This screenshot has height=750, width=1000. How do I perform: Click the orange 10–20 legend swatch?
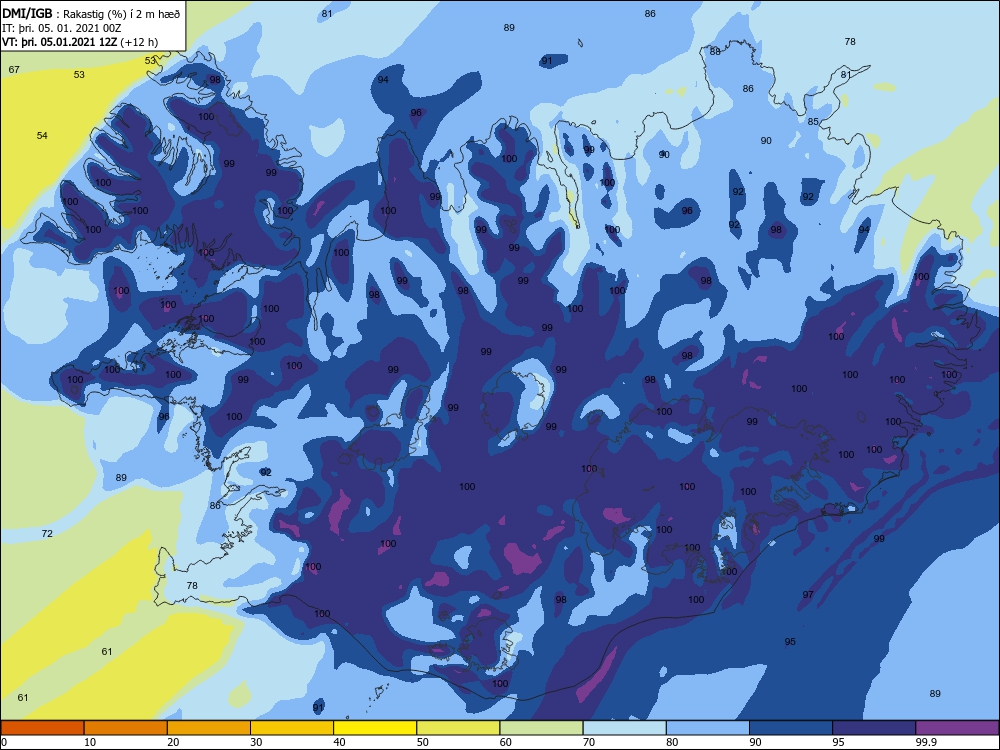pyautogui.click(x=126, y=728)
